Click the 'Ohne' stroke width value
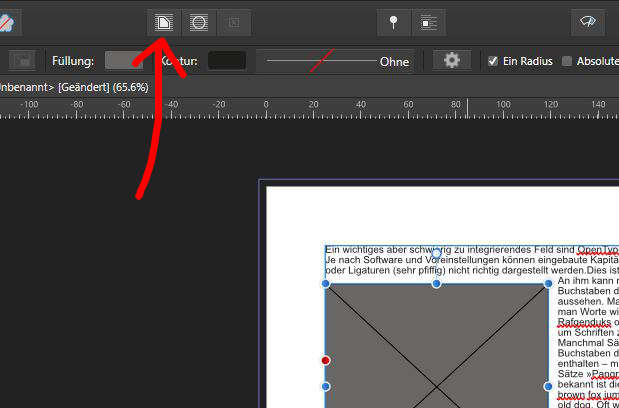Image resolution: width=619 pixels, height=408 pixels. [394, 62]
